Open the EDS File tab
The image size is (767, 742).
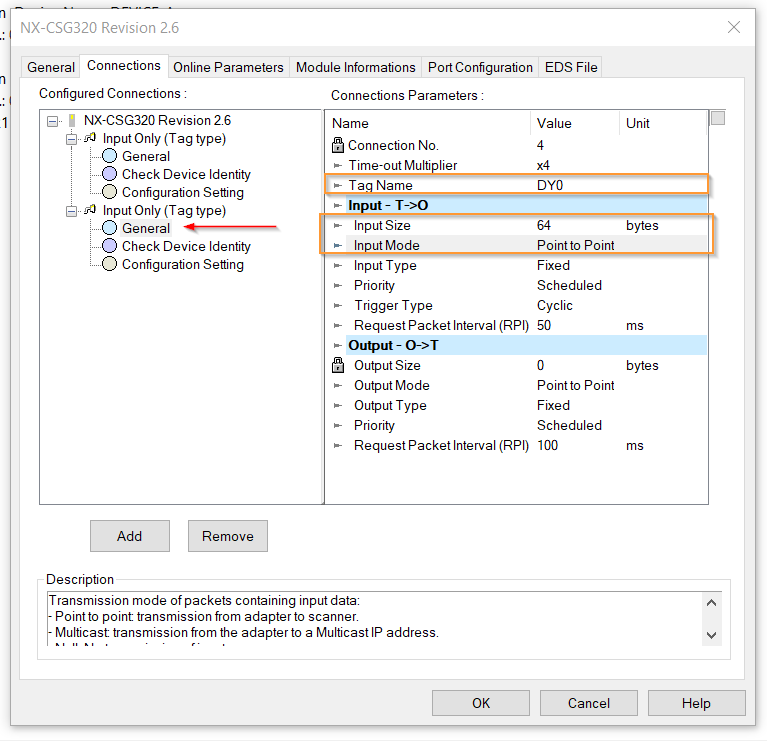[x=571, y=67]
